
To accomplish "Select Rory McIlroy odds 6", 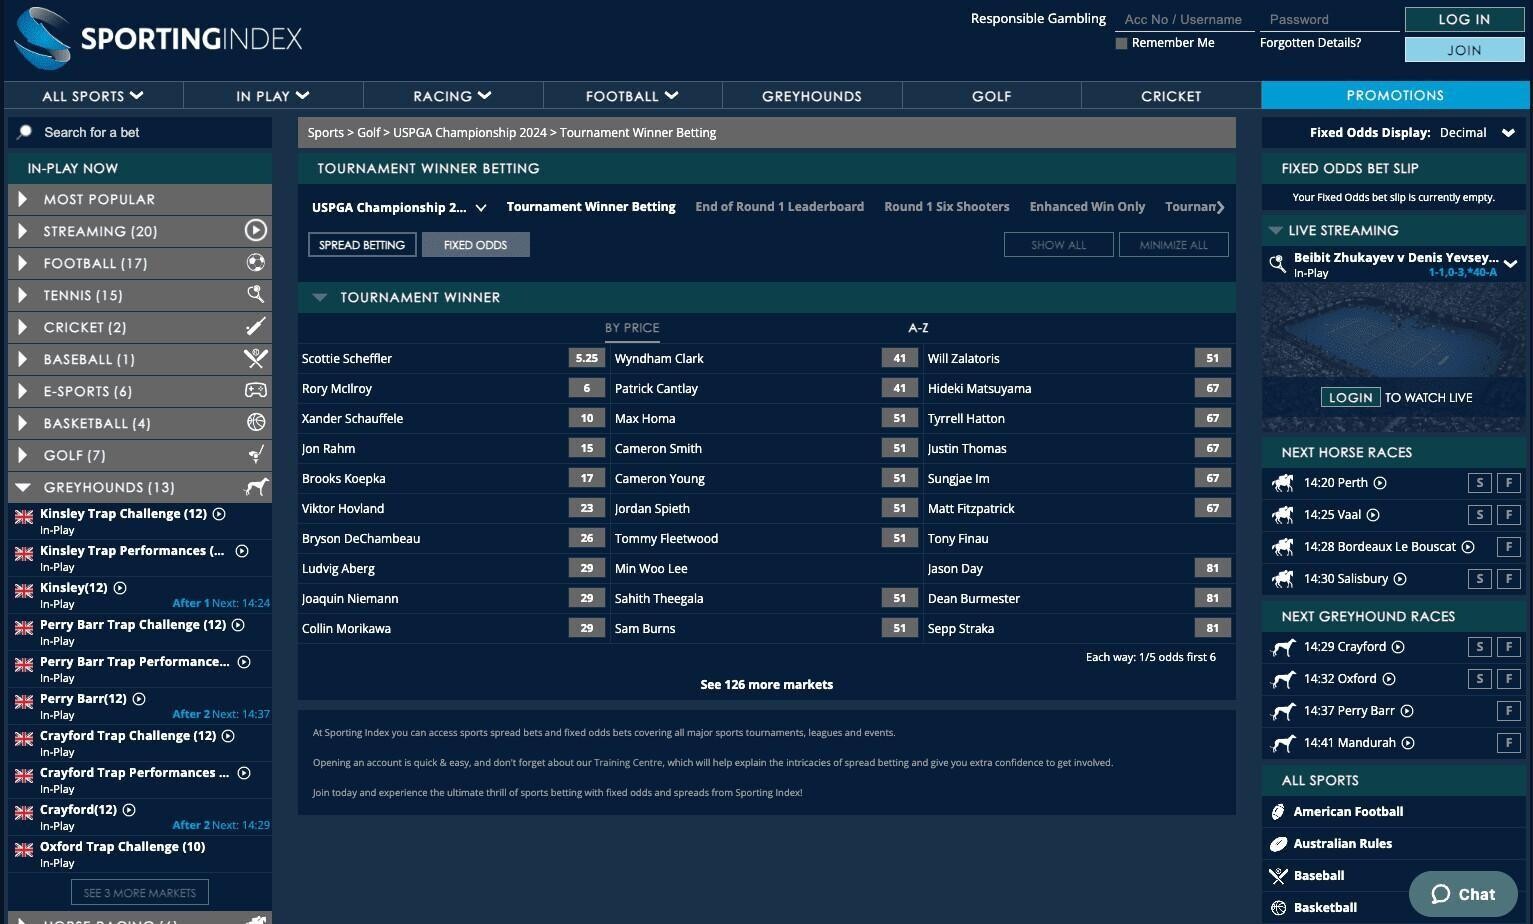I will pyautogui.click(x=587, y=388).
